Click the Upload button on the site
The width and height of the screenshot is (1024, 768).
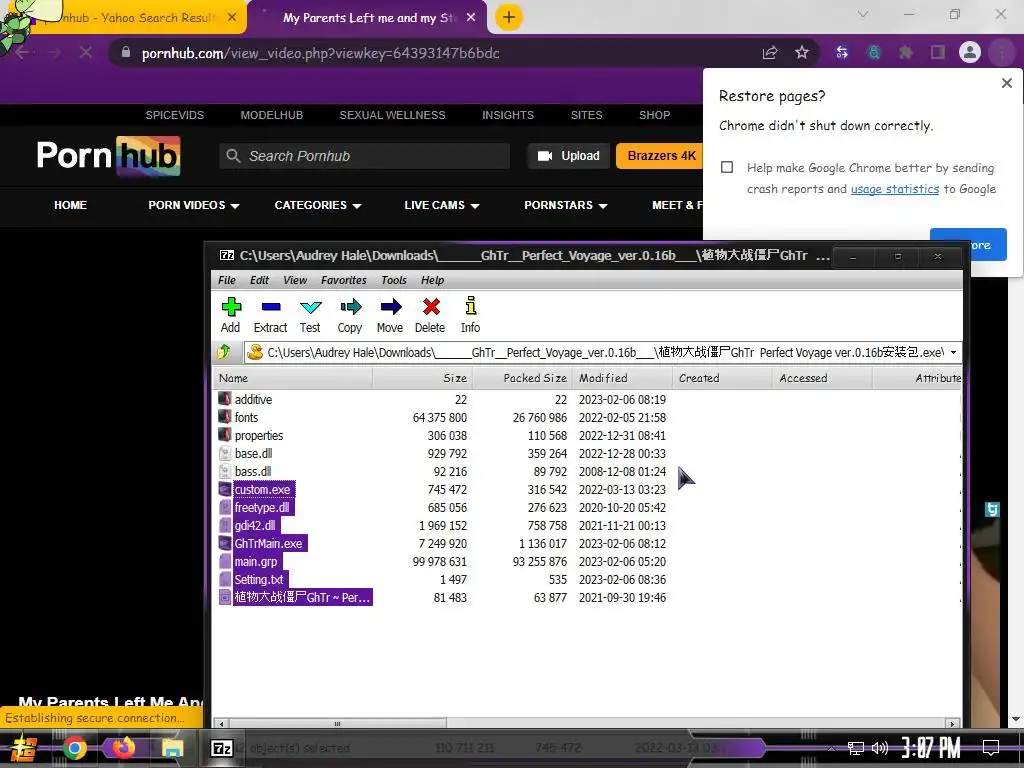click(569, 155)
